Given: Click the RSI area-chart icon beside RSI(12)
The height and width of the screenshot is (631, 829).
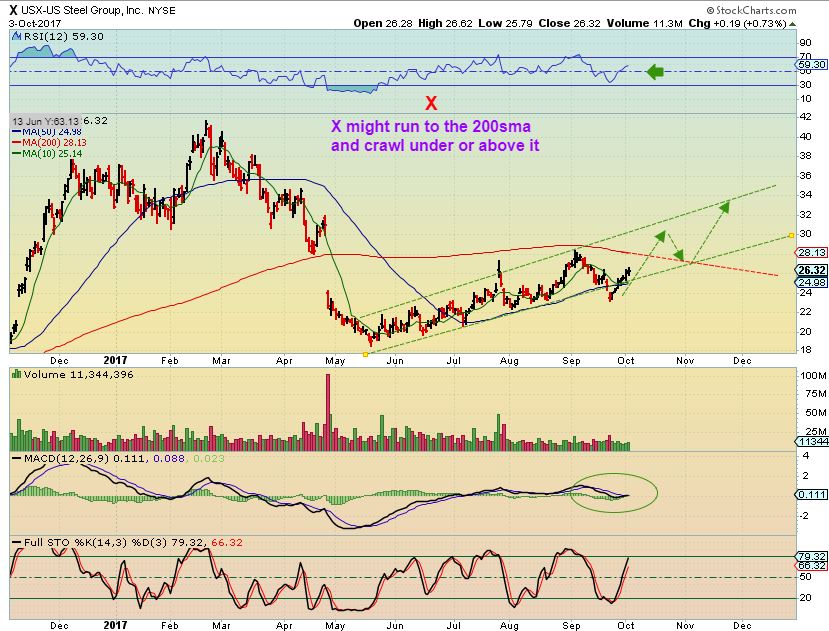Looking at the screenshot, I should point(16,36).
